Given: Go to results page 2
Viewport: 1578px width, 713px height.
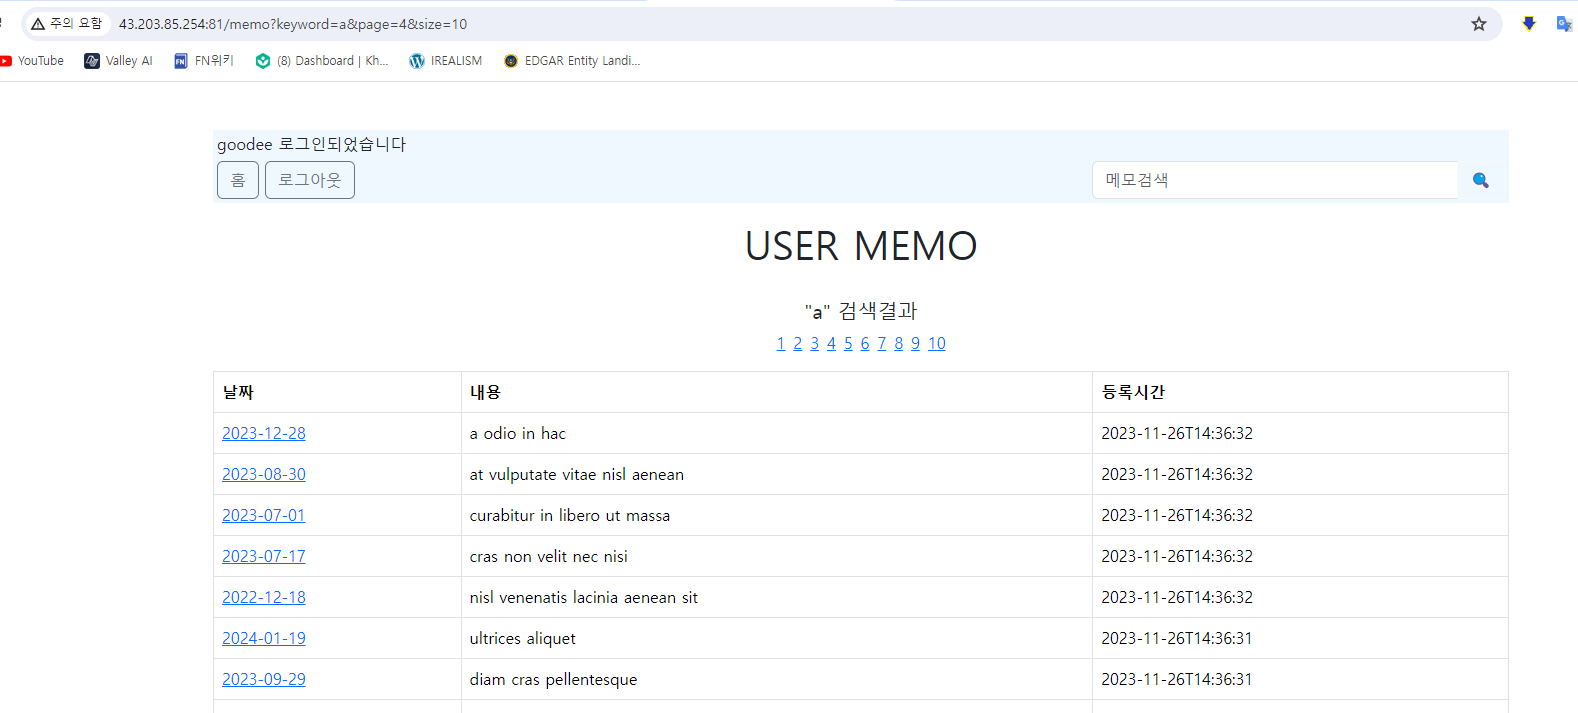Looking at the screenshot, I should click(798, 343).
